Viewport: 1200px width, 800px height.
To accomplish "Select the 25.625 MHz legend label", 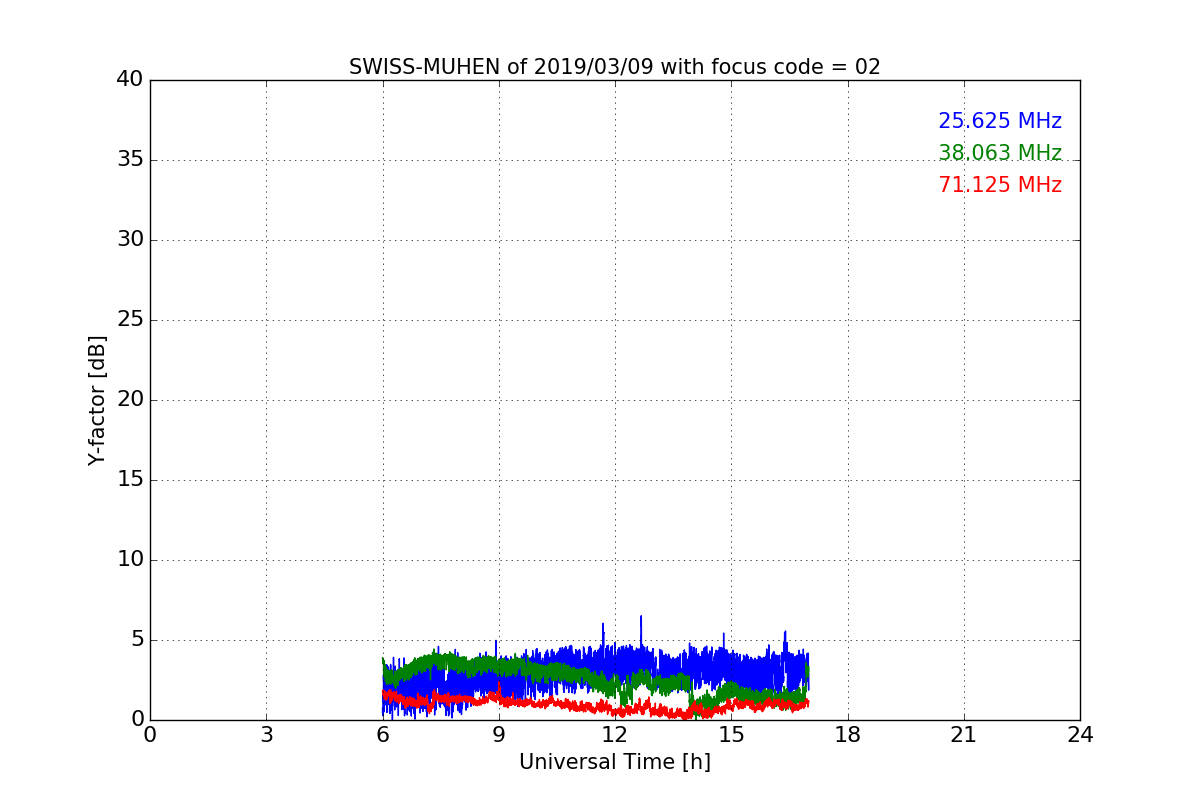I will (x=1000, y=121).
